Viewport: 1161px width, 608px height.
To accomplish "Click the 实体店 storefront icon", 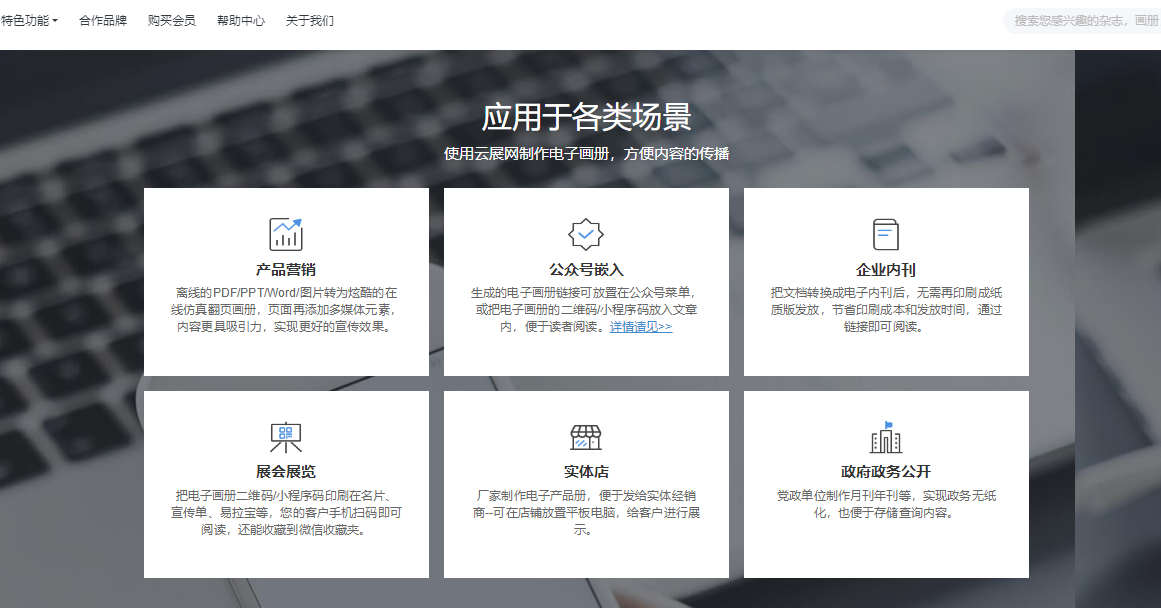I will point(586,438).
